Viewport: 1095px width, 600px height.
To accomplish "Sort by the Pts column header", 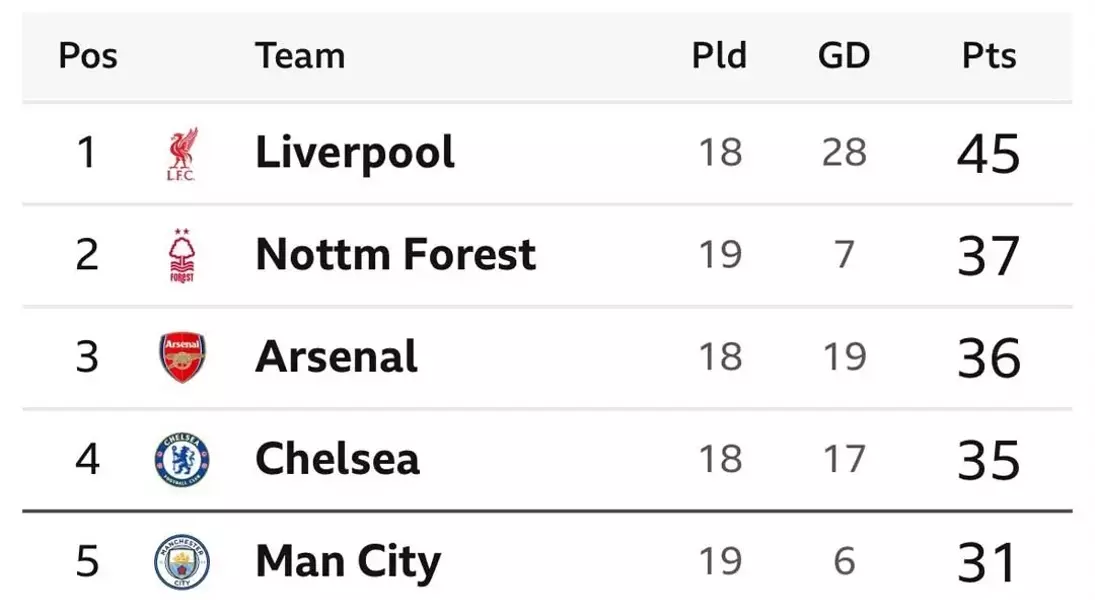I will pos(988,56).
